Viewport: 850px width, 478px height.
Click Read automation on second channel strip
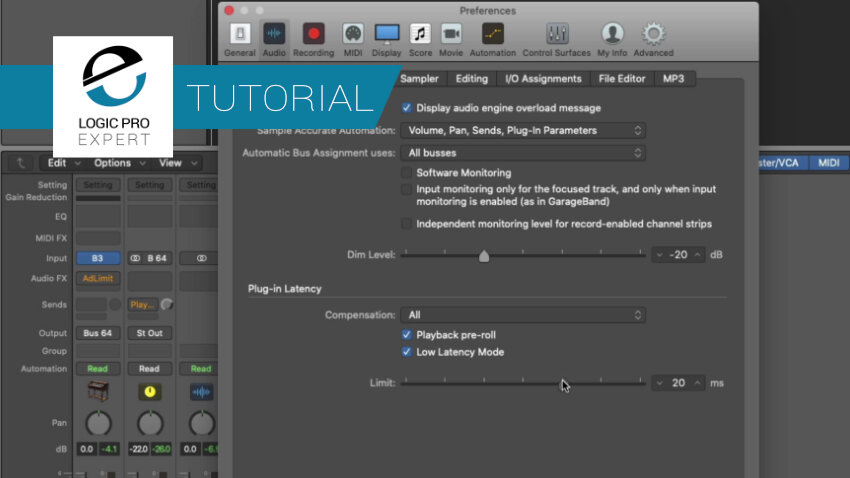pos(150,369)
